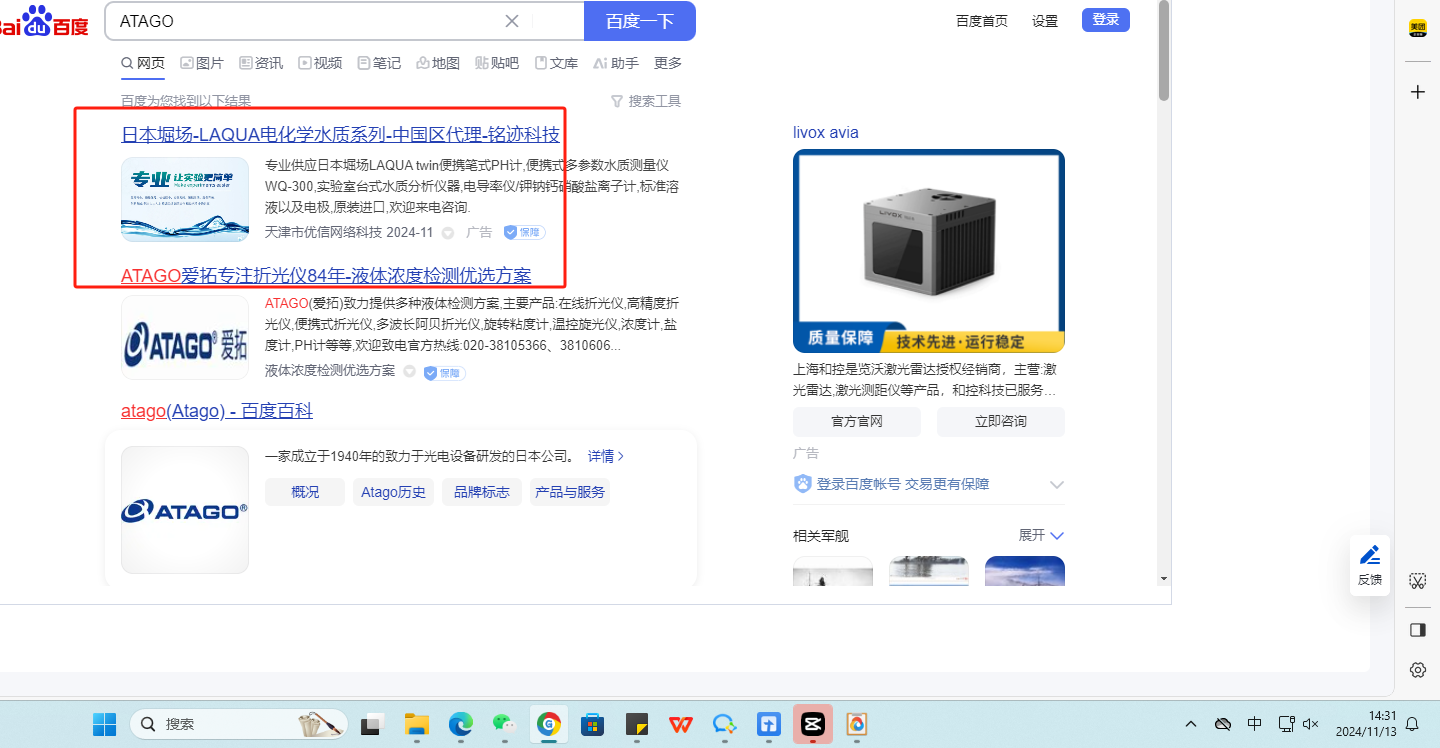Switch to the 视频 tab
The image size is (1440, 748).
[320, 63]
